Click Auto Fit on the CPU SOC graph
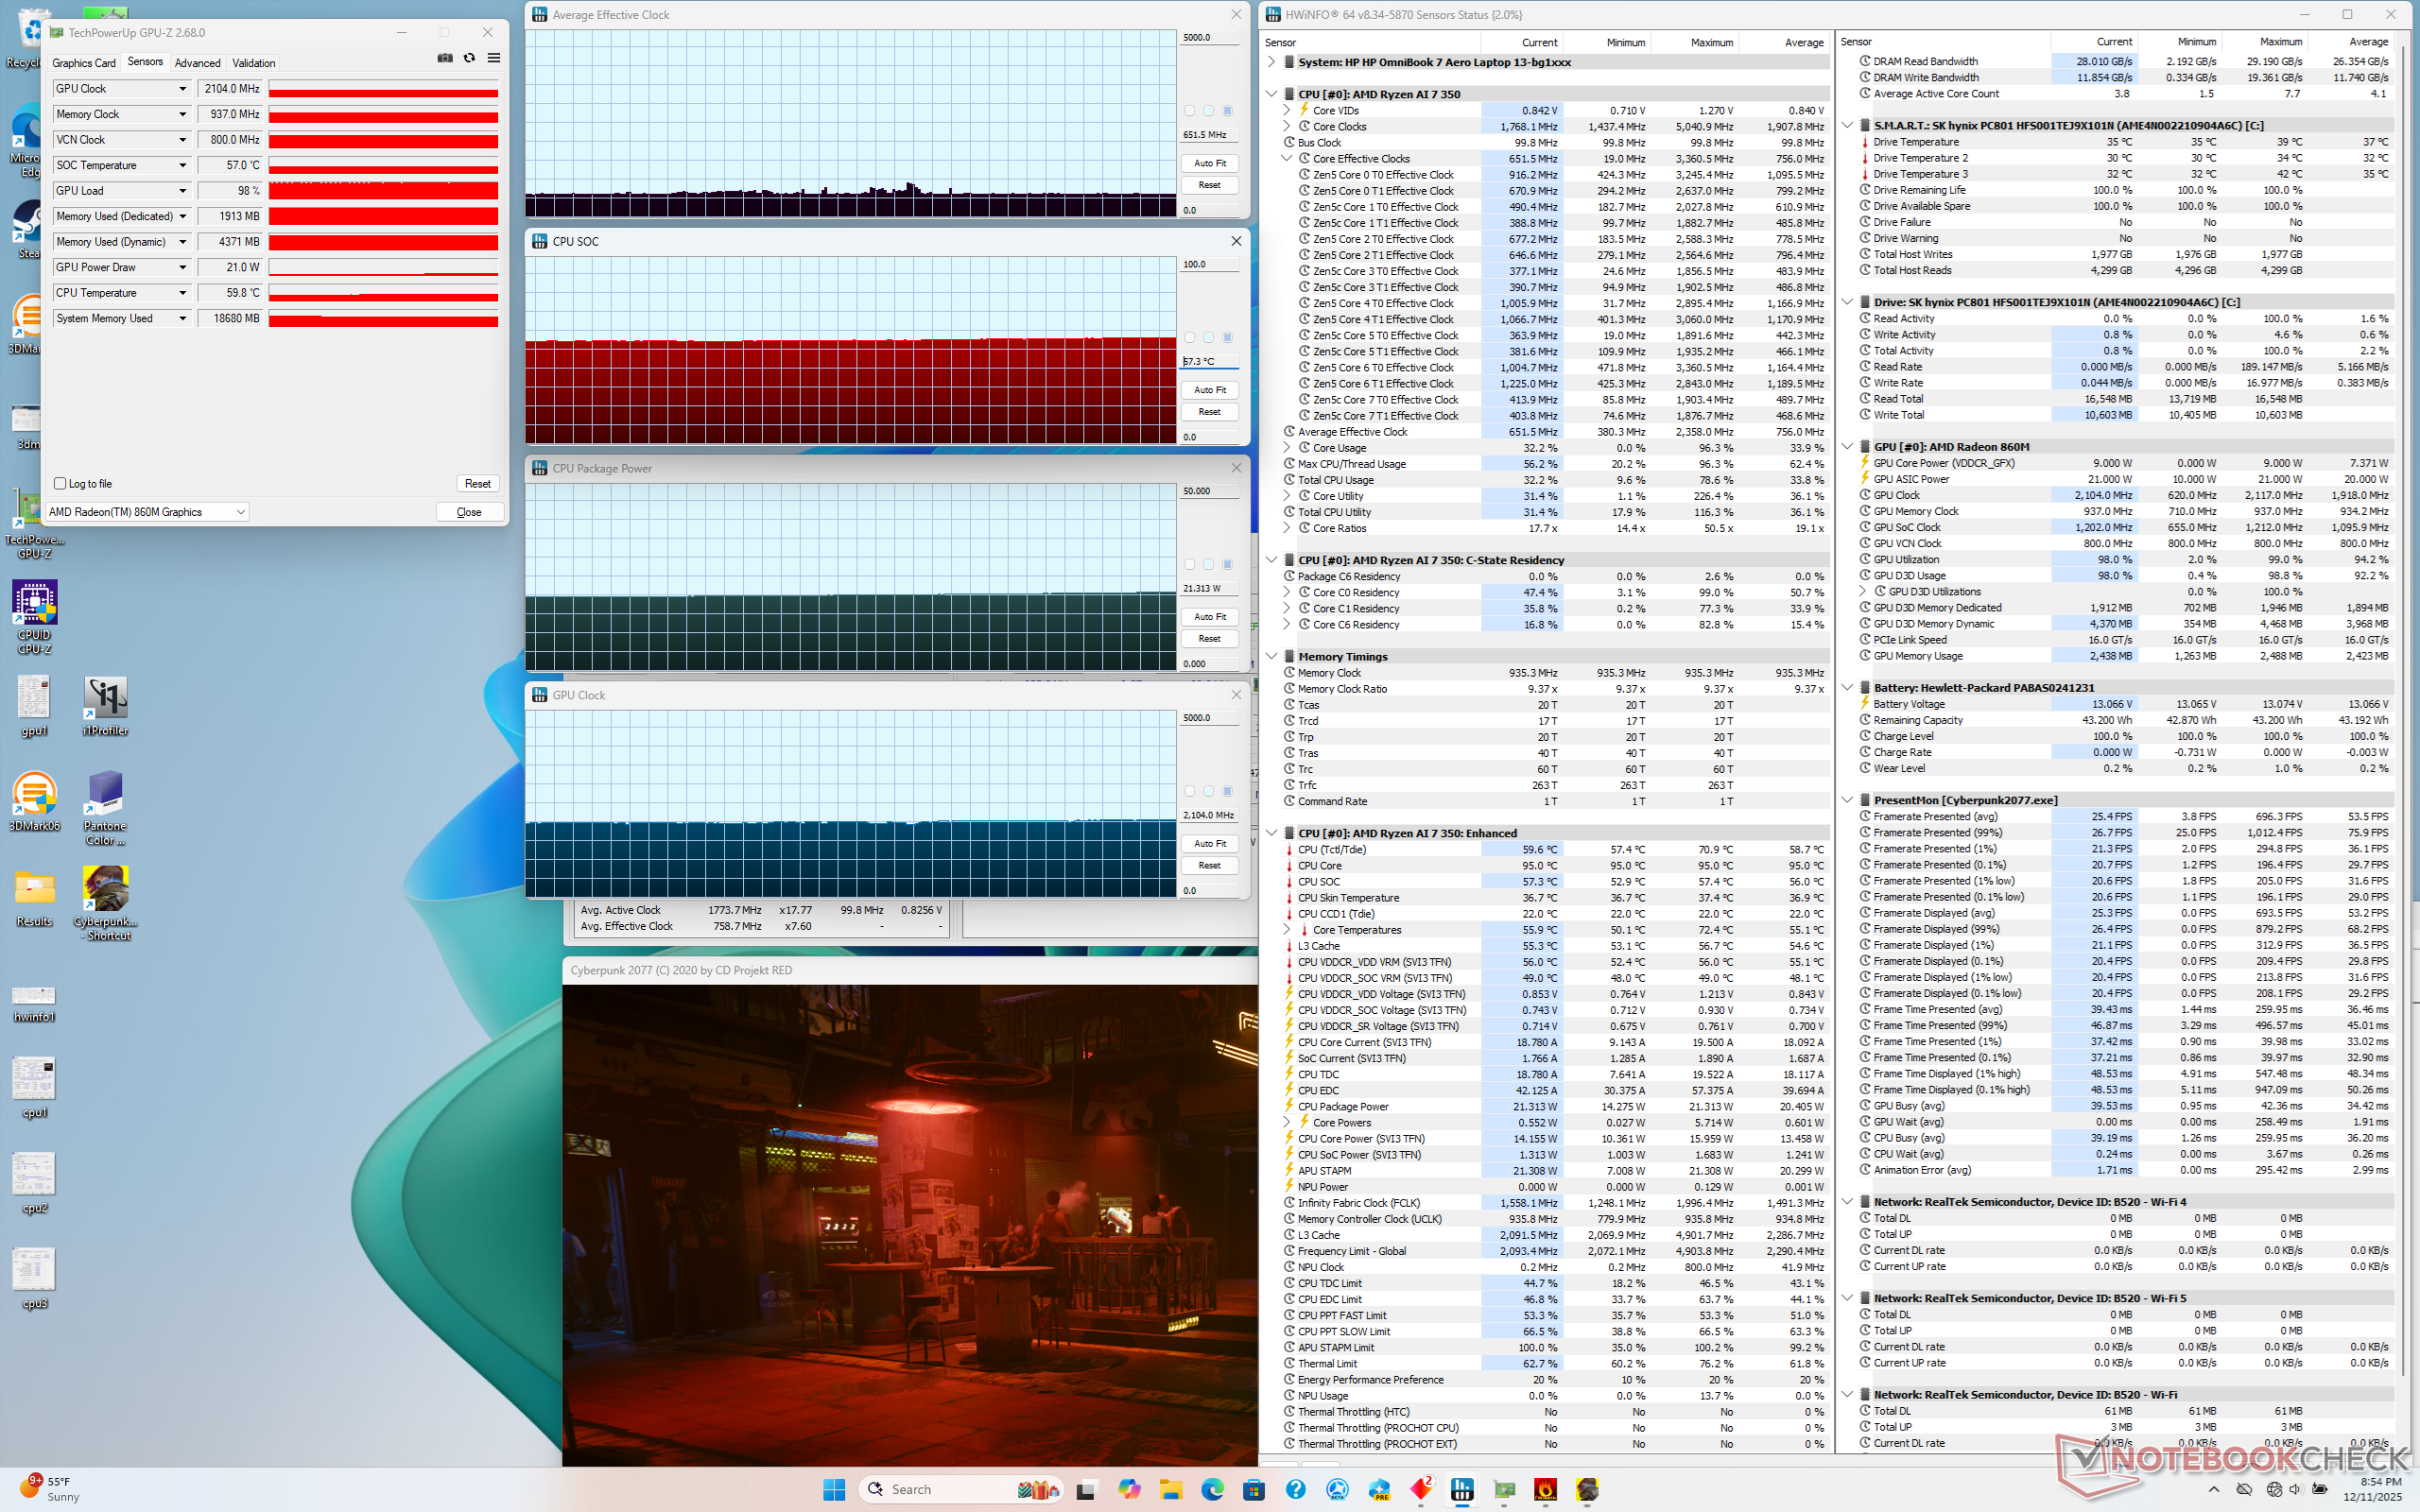Viewport: 2420px width, 1512px height. coord(1209,390)
